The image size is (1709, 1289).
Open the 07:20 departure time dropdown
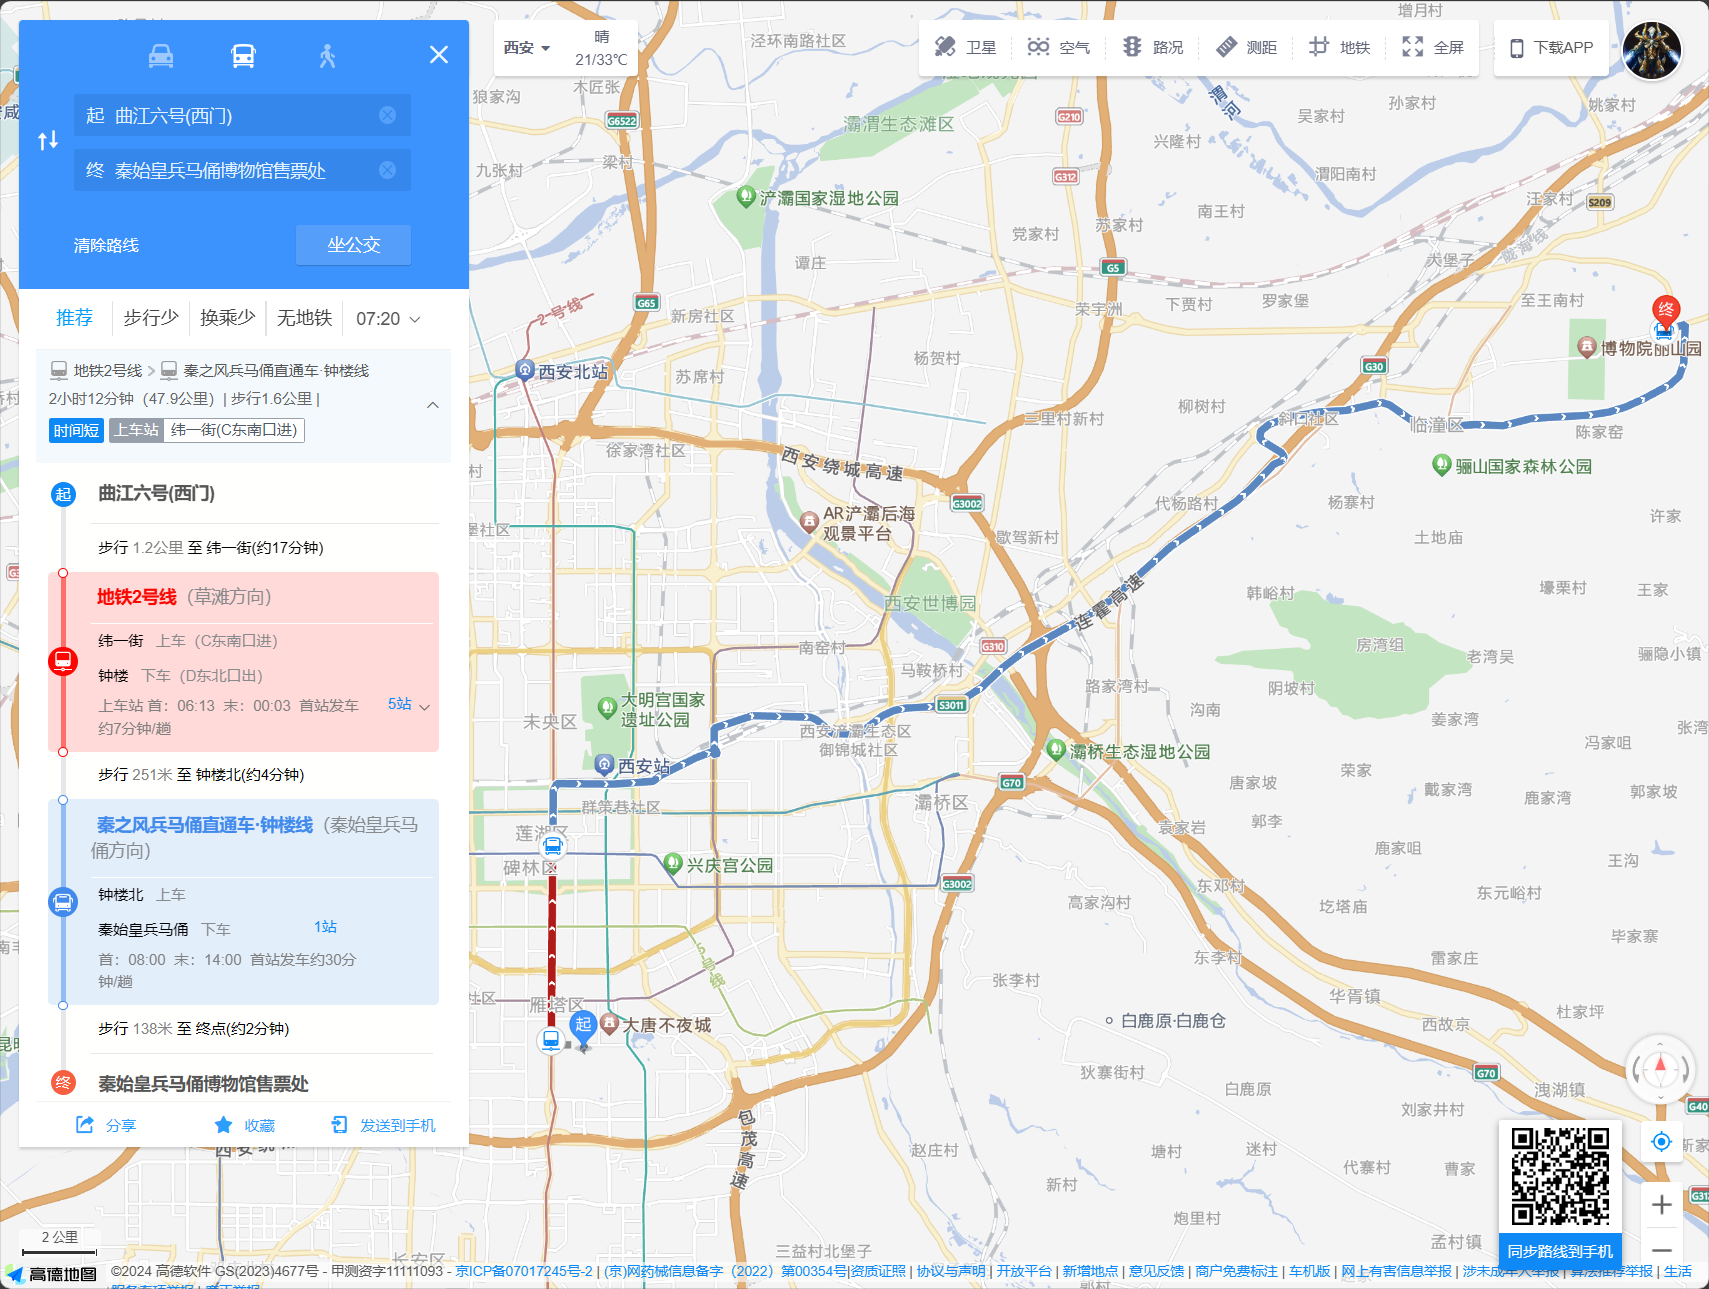pyautogui.click(x=388, y=319)
